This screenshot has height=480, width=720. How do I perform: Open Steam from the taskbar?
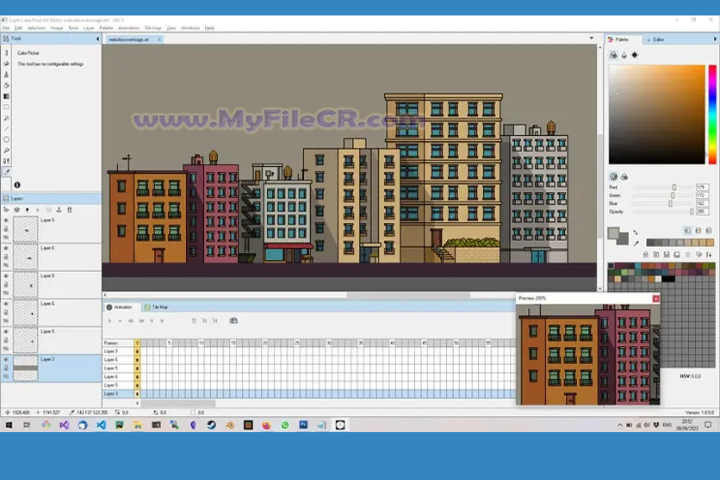[211, 425]
